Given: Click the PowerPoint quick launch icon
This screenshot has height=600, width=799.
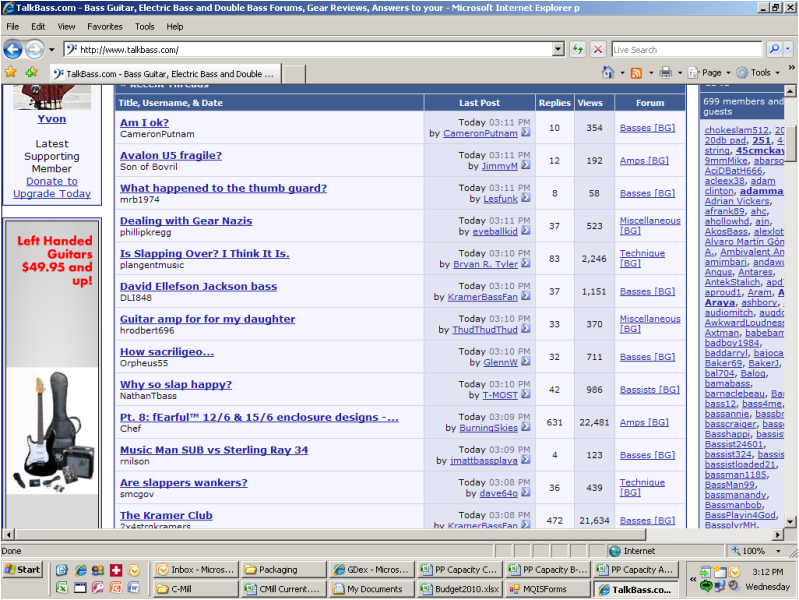Looking at the screenshot, I should (116, 588).
